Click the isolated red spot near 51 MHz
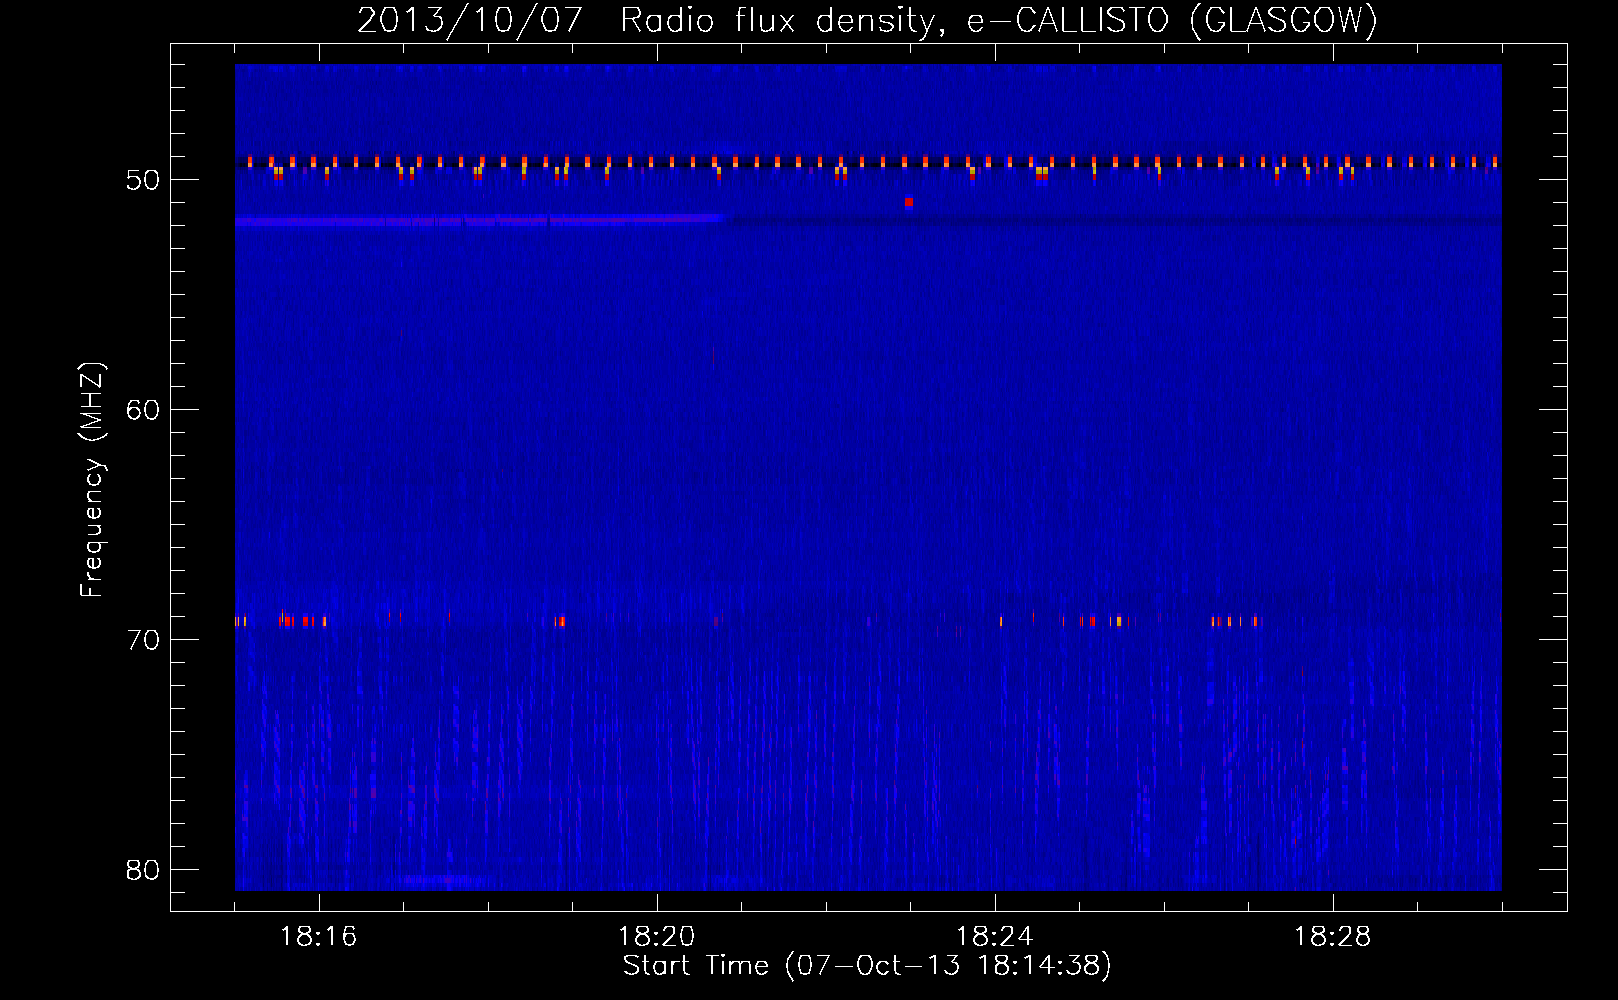The image size is (1618, 1000). point(909,202)
